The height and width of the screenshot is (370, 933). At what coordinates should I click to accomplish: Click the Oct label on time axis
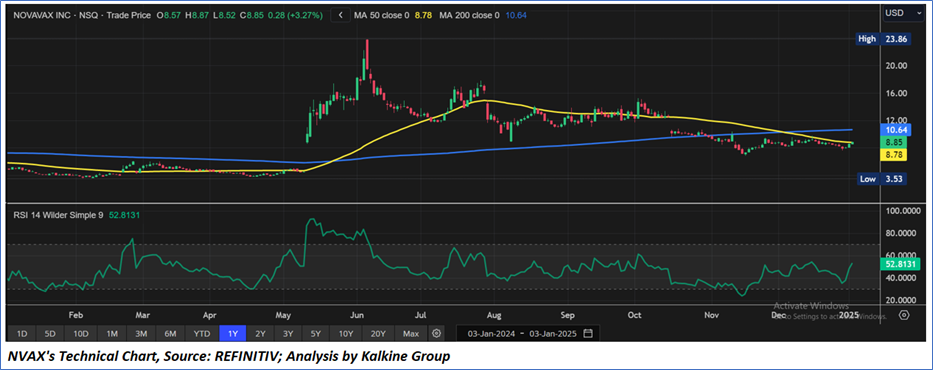(634, 315)
